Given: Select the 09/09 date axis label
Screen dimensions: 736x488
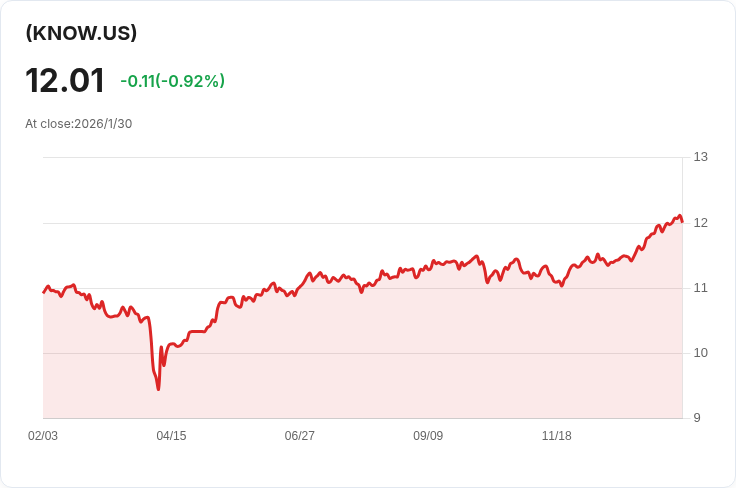Looking at the screenshot, I should (x=428, y=436).
